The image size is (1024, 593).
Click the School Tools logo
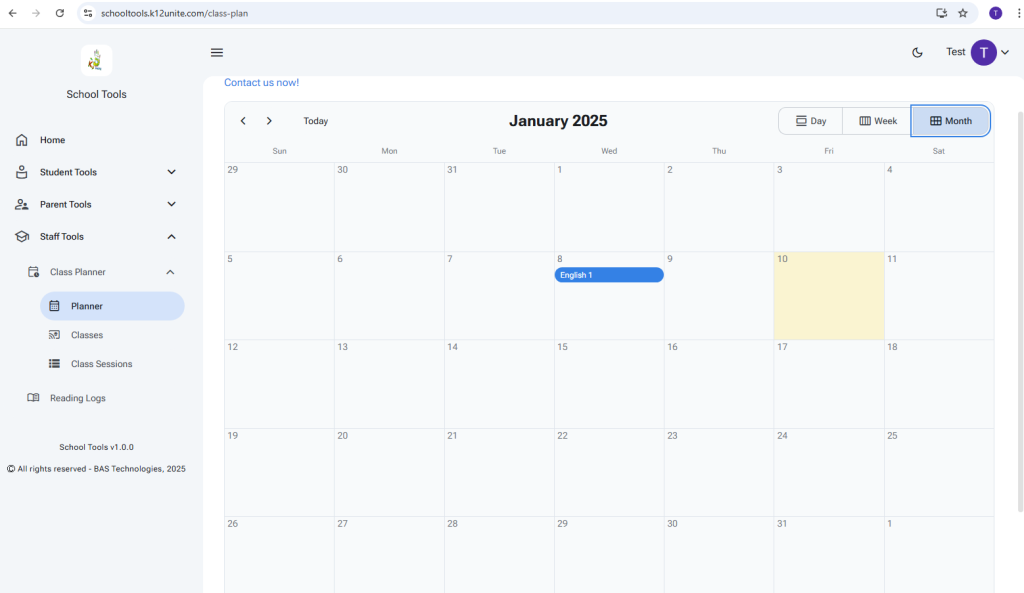point(96,61)
